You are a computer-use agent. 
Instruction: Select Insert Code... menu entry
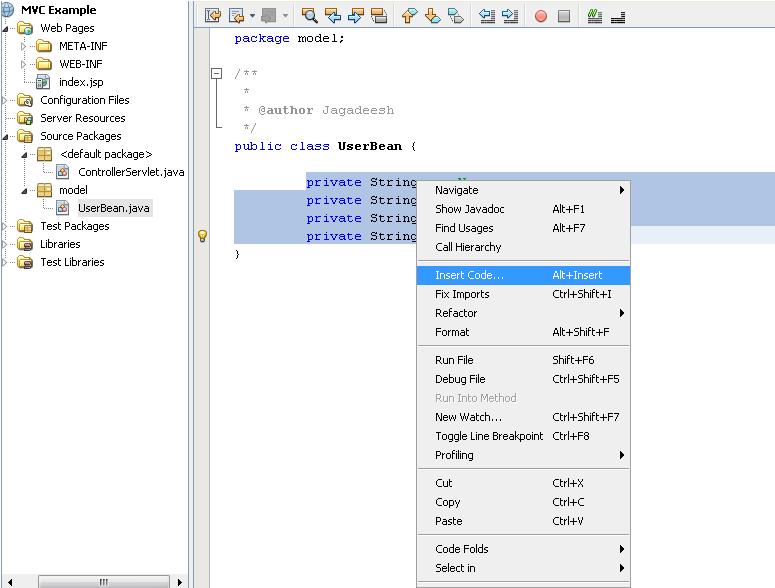click(523, 275)
